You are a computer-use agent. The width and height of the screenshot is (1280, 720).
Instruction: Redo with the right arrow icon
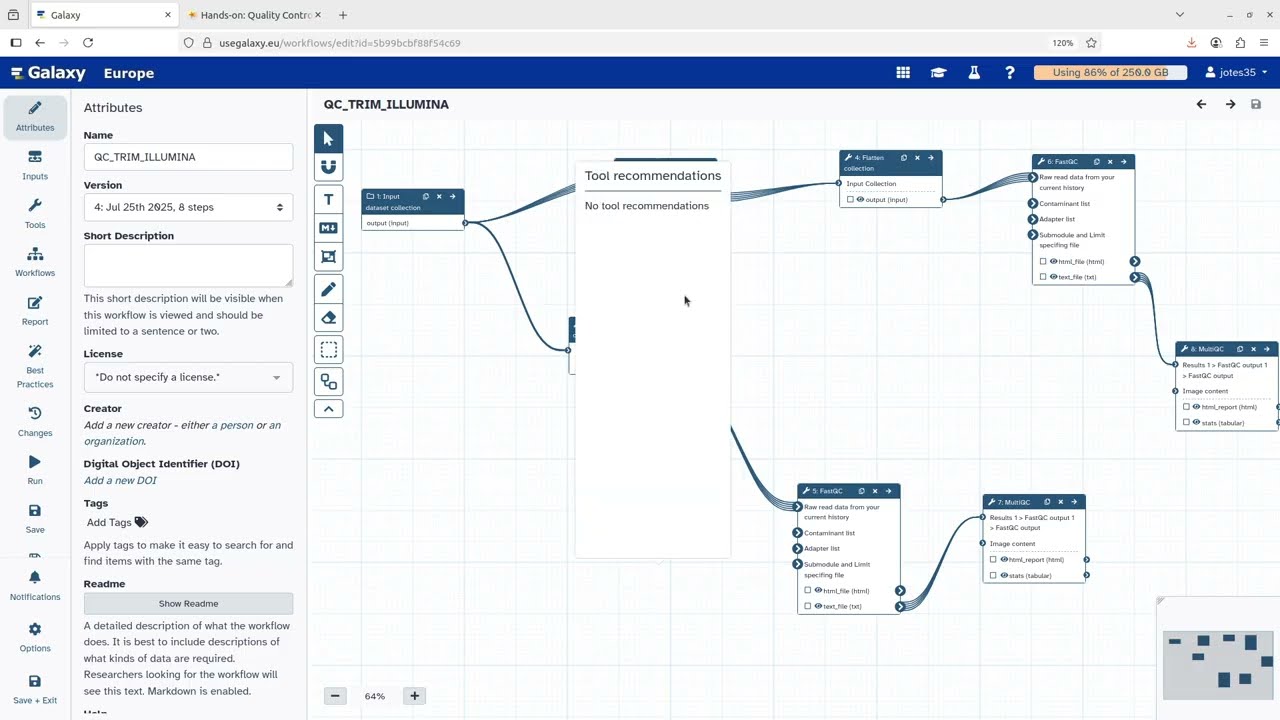(x=1230, y=104)
